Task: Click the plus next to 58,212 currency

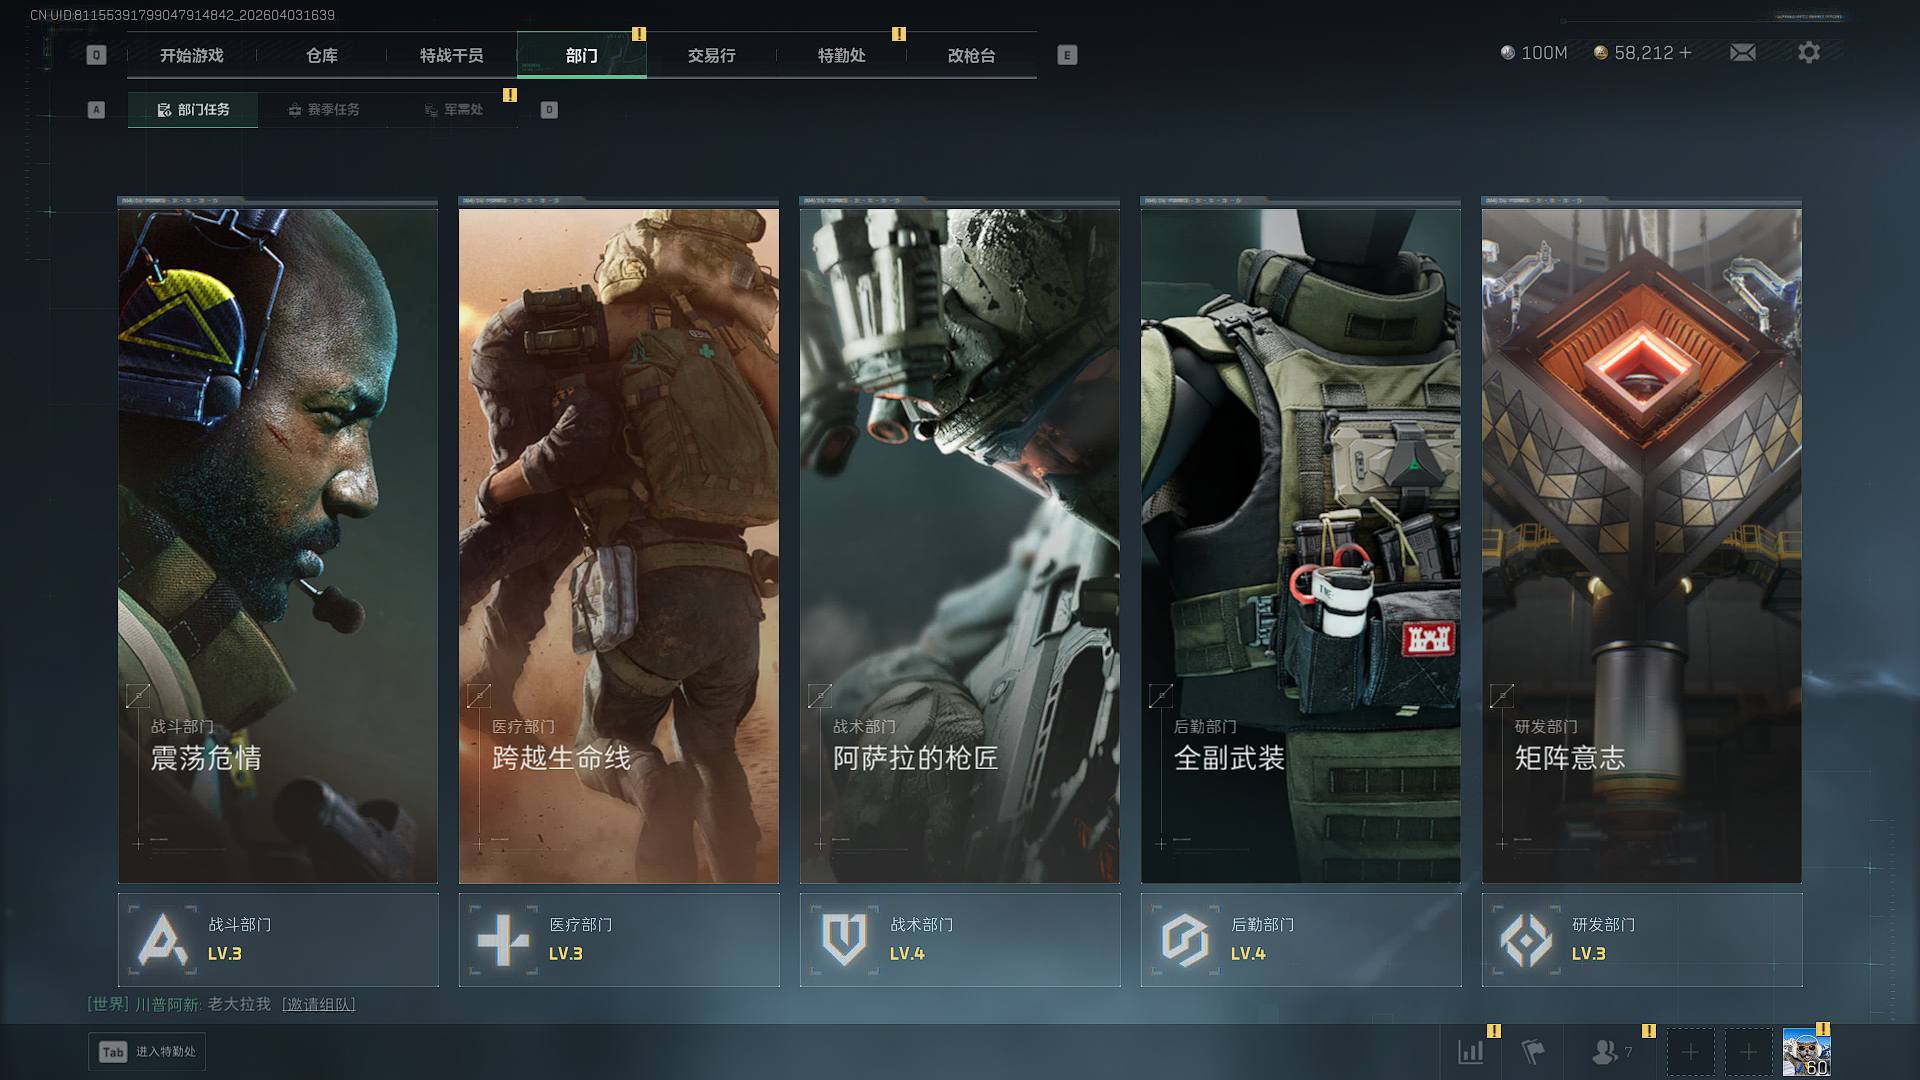Action: tap(1686, 53)
